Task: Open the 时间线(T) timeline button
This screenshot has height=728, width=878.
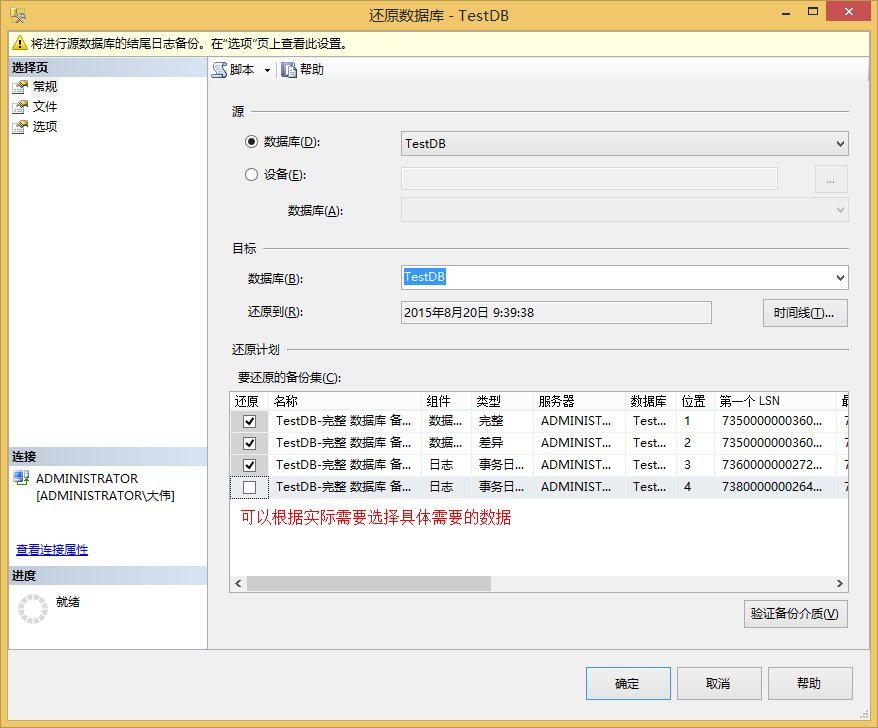Action: (x=805, y=313)
